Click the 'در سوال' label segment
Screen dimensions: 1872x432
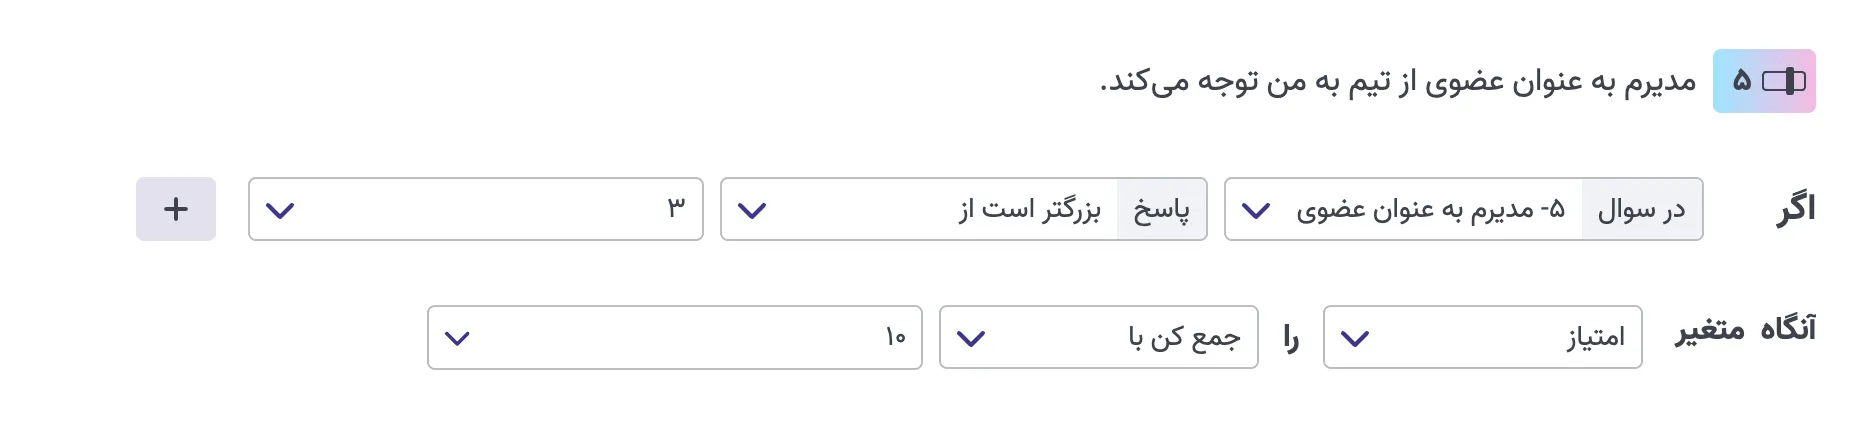(1641, 209)
